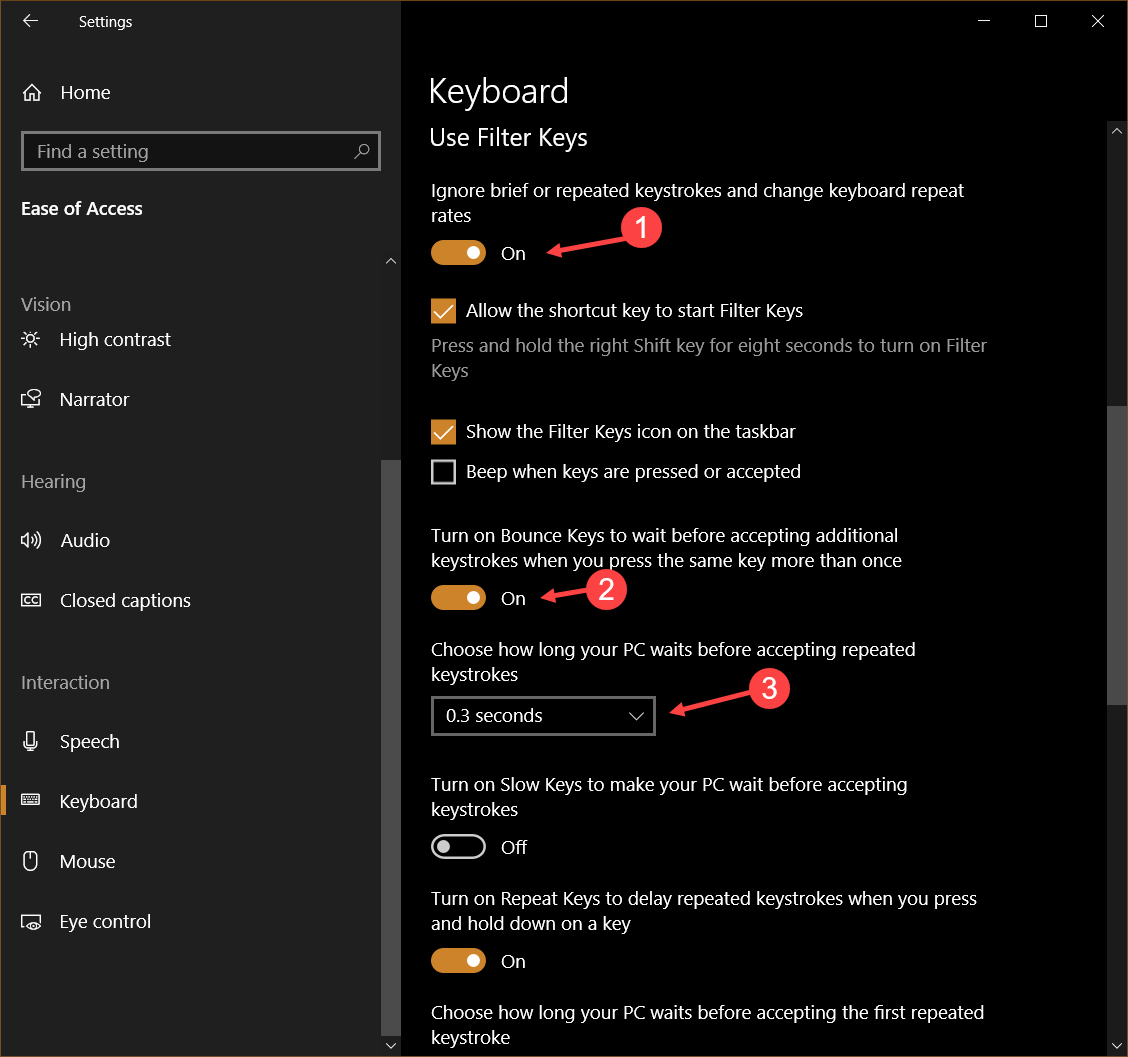The height and width of the screenshot is (1057, 1128).
Task: Open the 0.3 seconds dropdown
Action: point(543,716)
